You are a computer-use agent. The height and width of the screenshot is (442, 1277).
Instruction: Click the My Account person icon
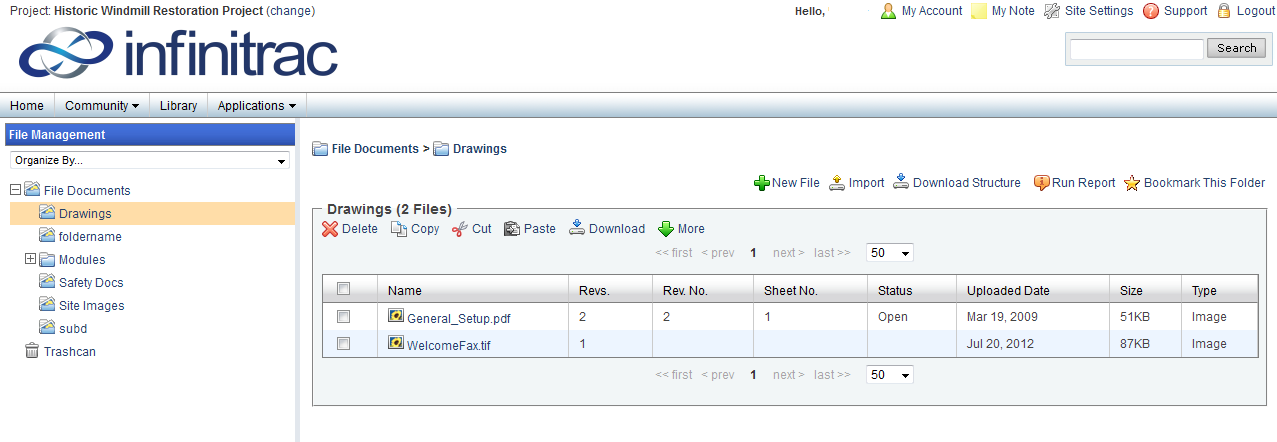[888, 11]
